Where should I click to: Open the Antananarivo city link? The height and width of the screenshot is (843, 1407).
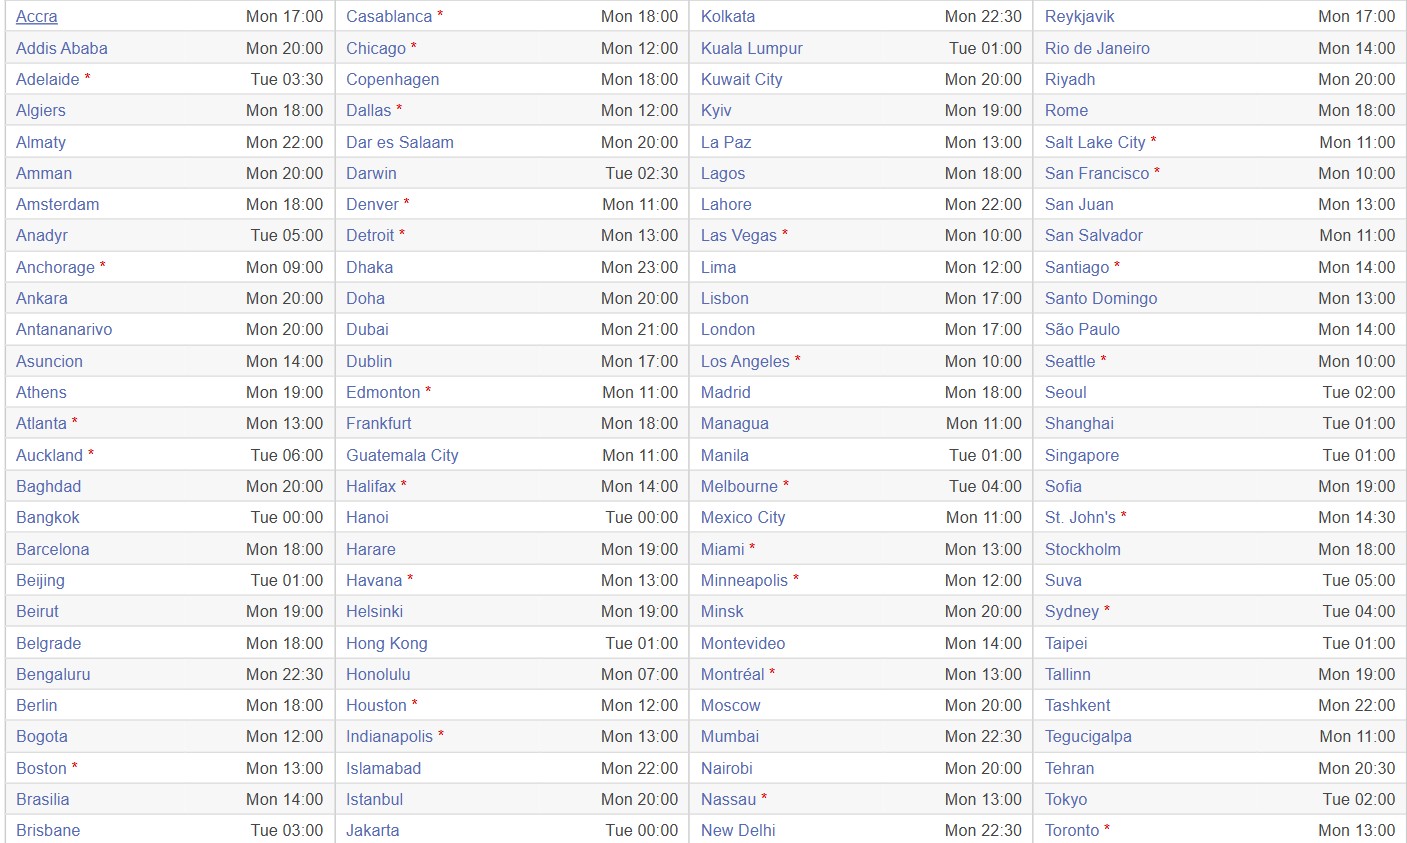64,329
